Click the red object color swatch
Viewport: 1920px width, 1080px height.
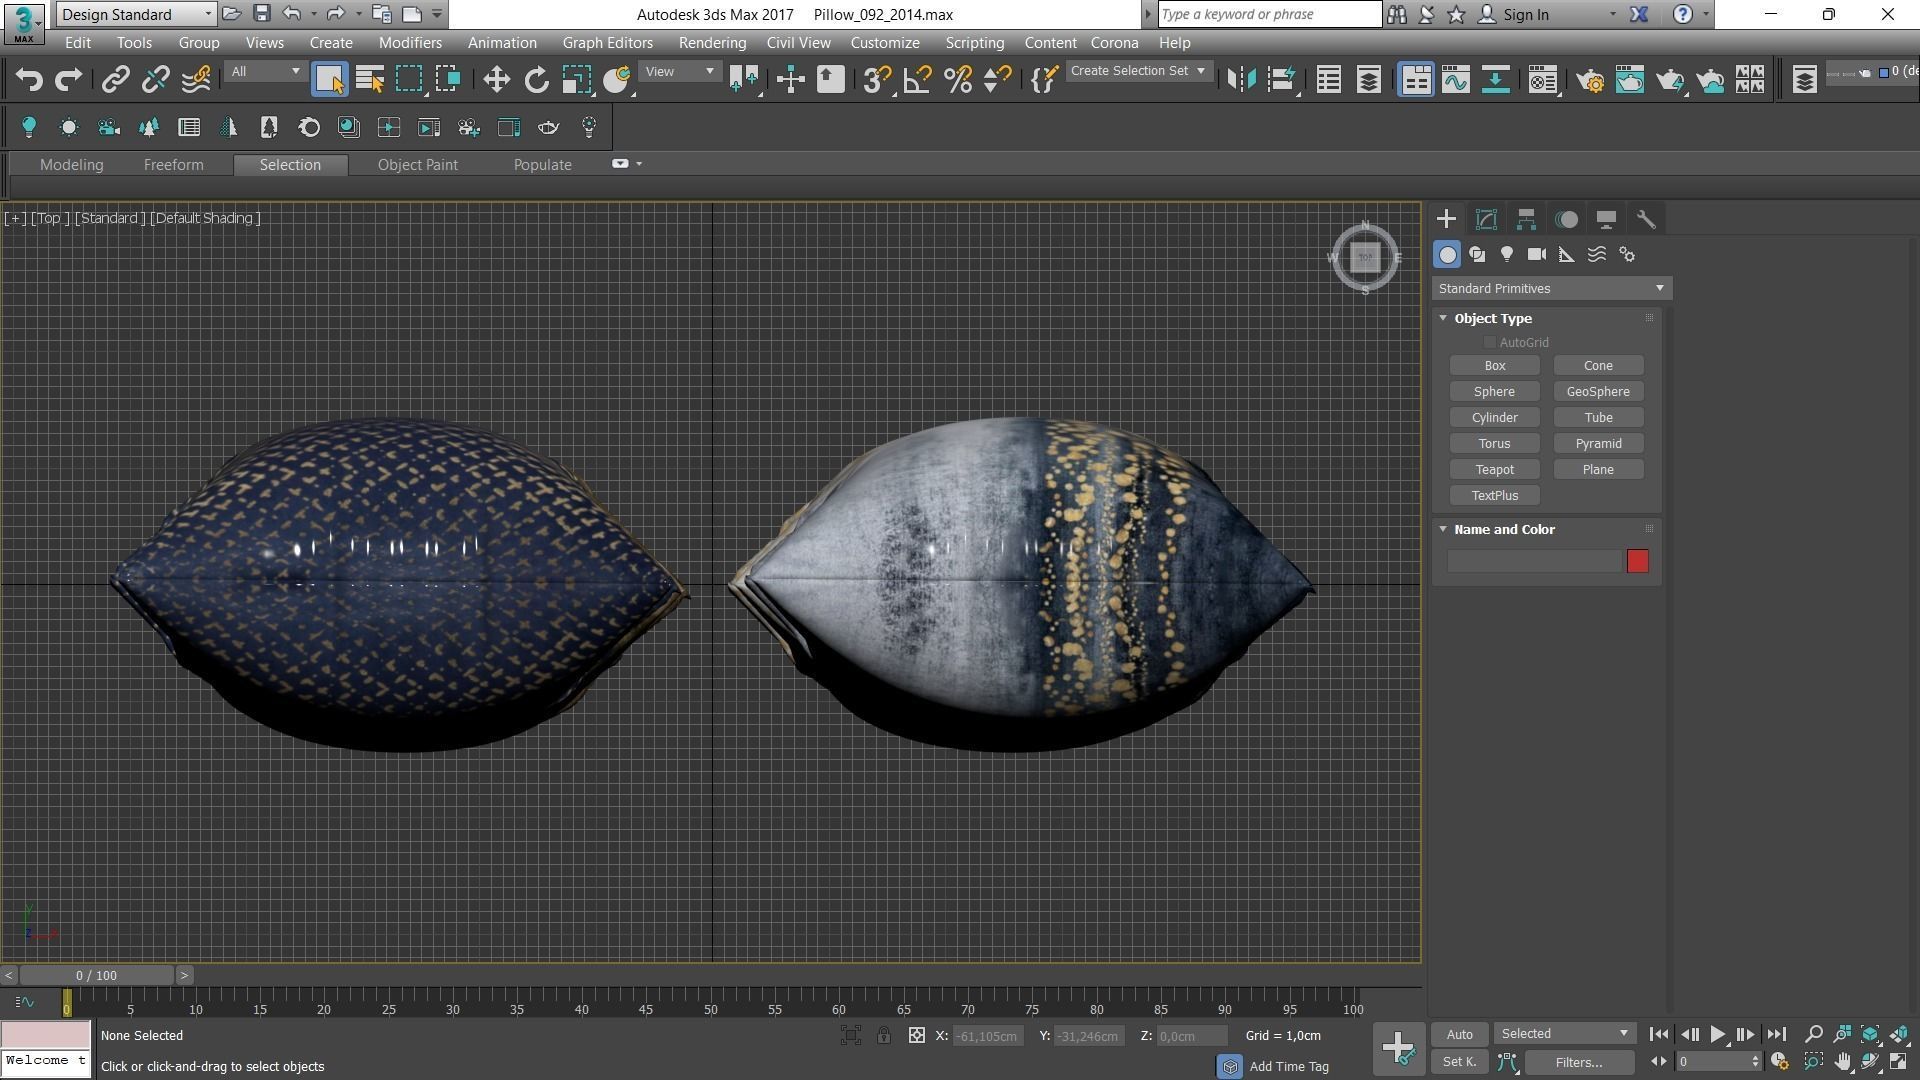pyautogui.click(x=1637, y=562)
